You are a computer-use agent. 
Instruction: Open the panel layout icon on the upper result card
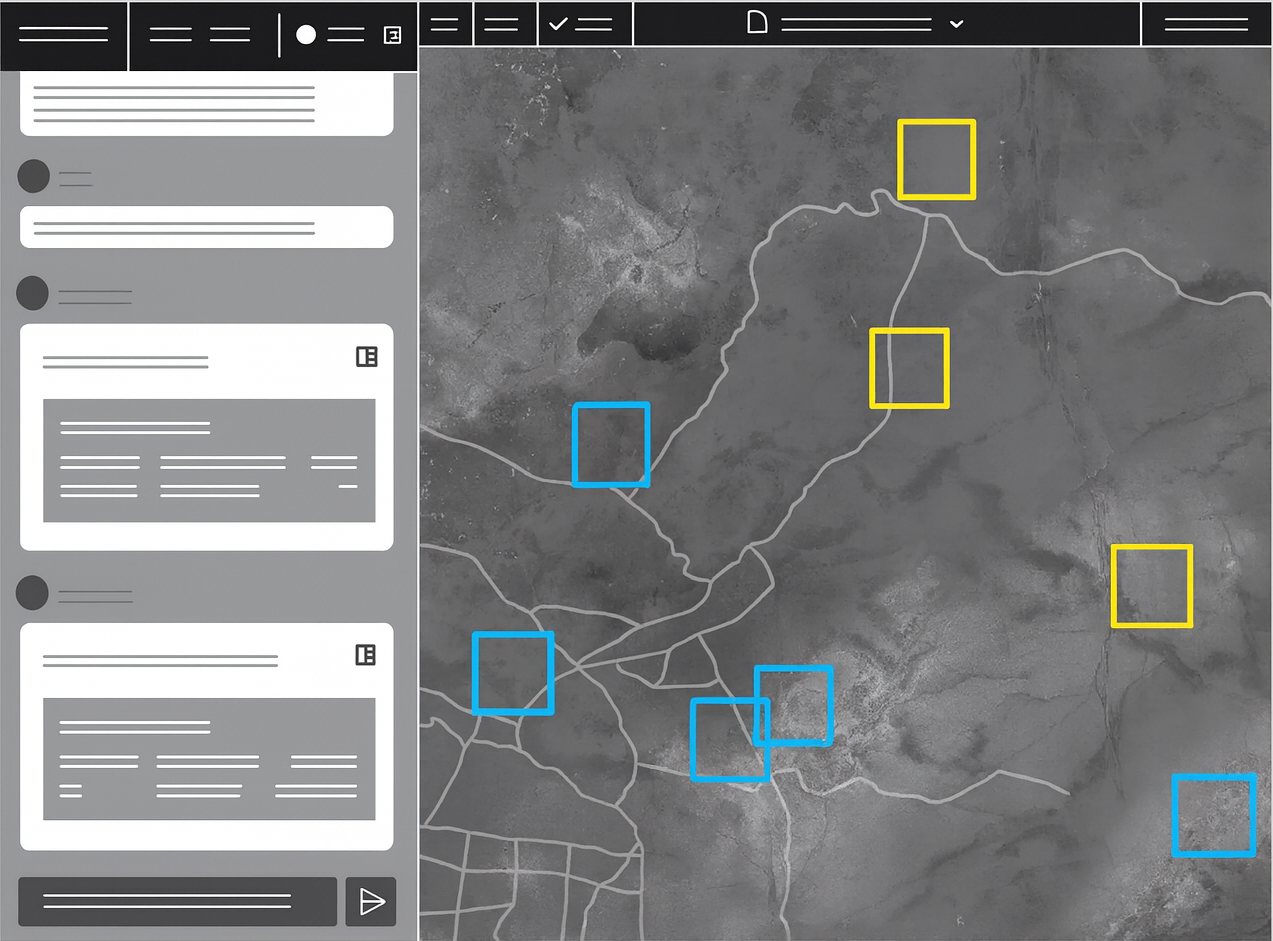point(367,357)
